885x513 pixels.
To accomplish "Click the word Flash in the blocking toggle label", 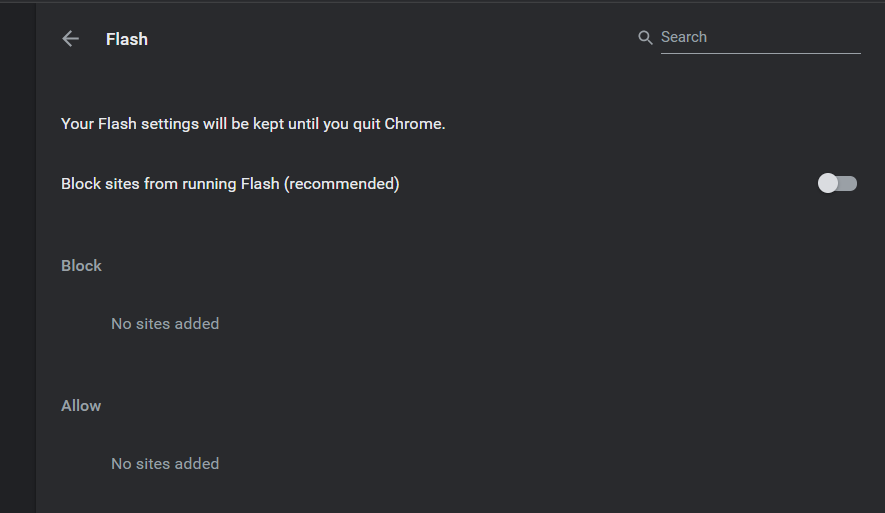I will tap(260, 184).
